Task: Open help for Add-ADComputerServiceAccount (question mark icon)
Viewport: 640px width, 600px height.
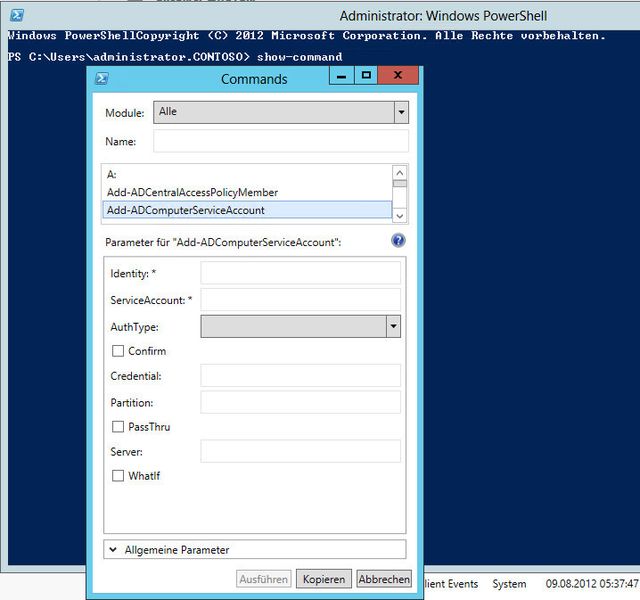Action: 398,241
